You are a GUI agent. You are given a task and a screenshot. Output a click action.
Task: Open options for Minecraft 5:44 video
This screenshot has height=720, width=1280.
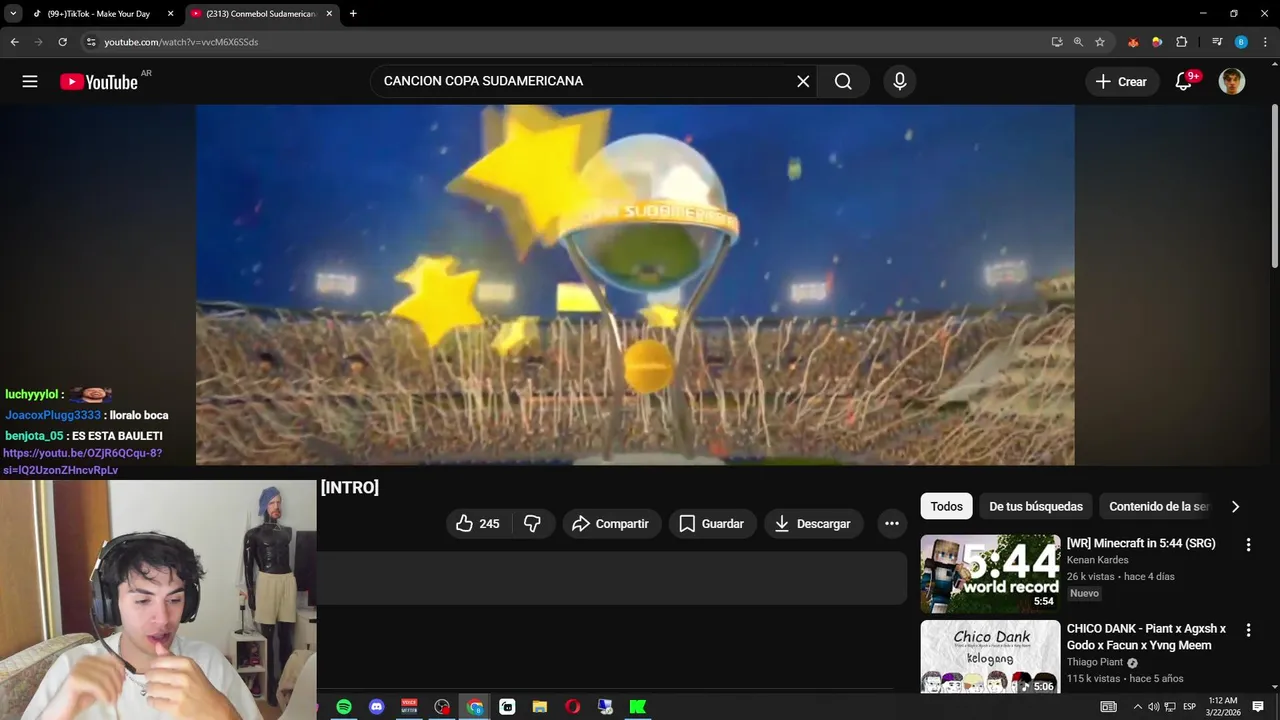[1248, 545]
